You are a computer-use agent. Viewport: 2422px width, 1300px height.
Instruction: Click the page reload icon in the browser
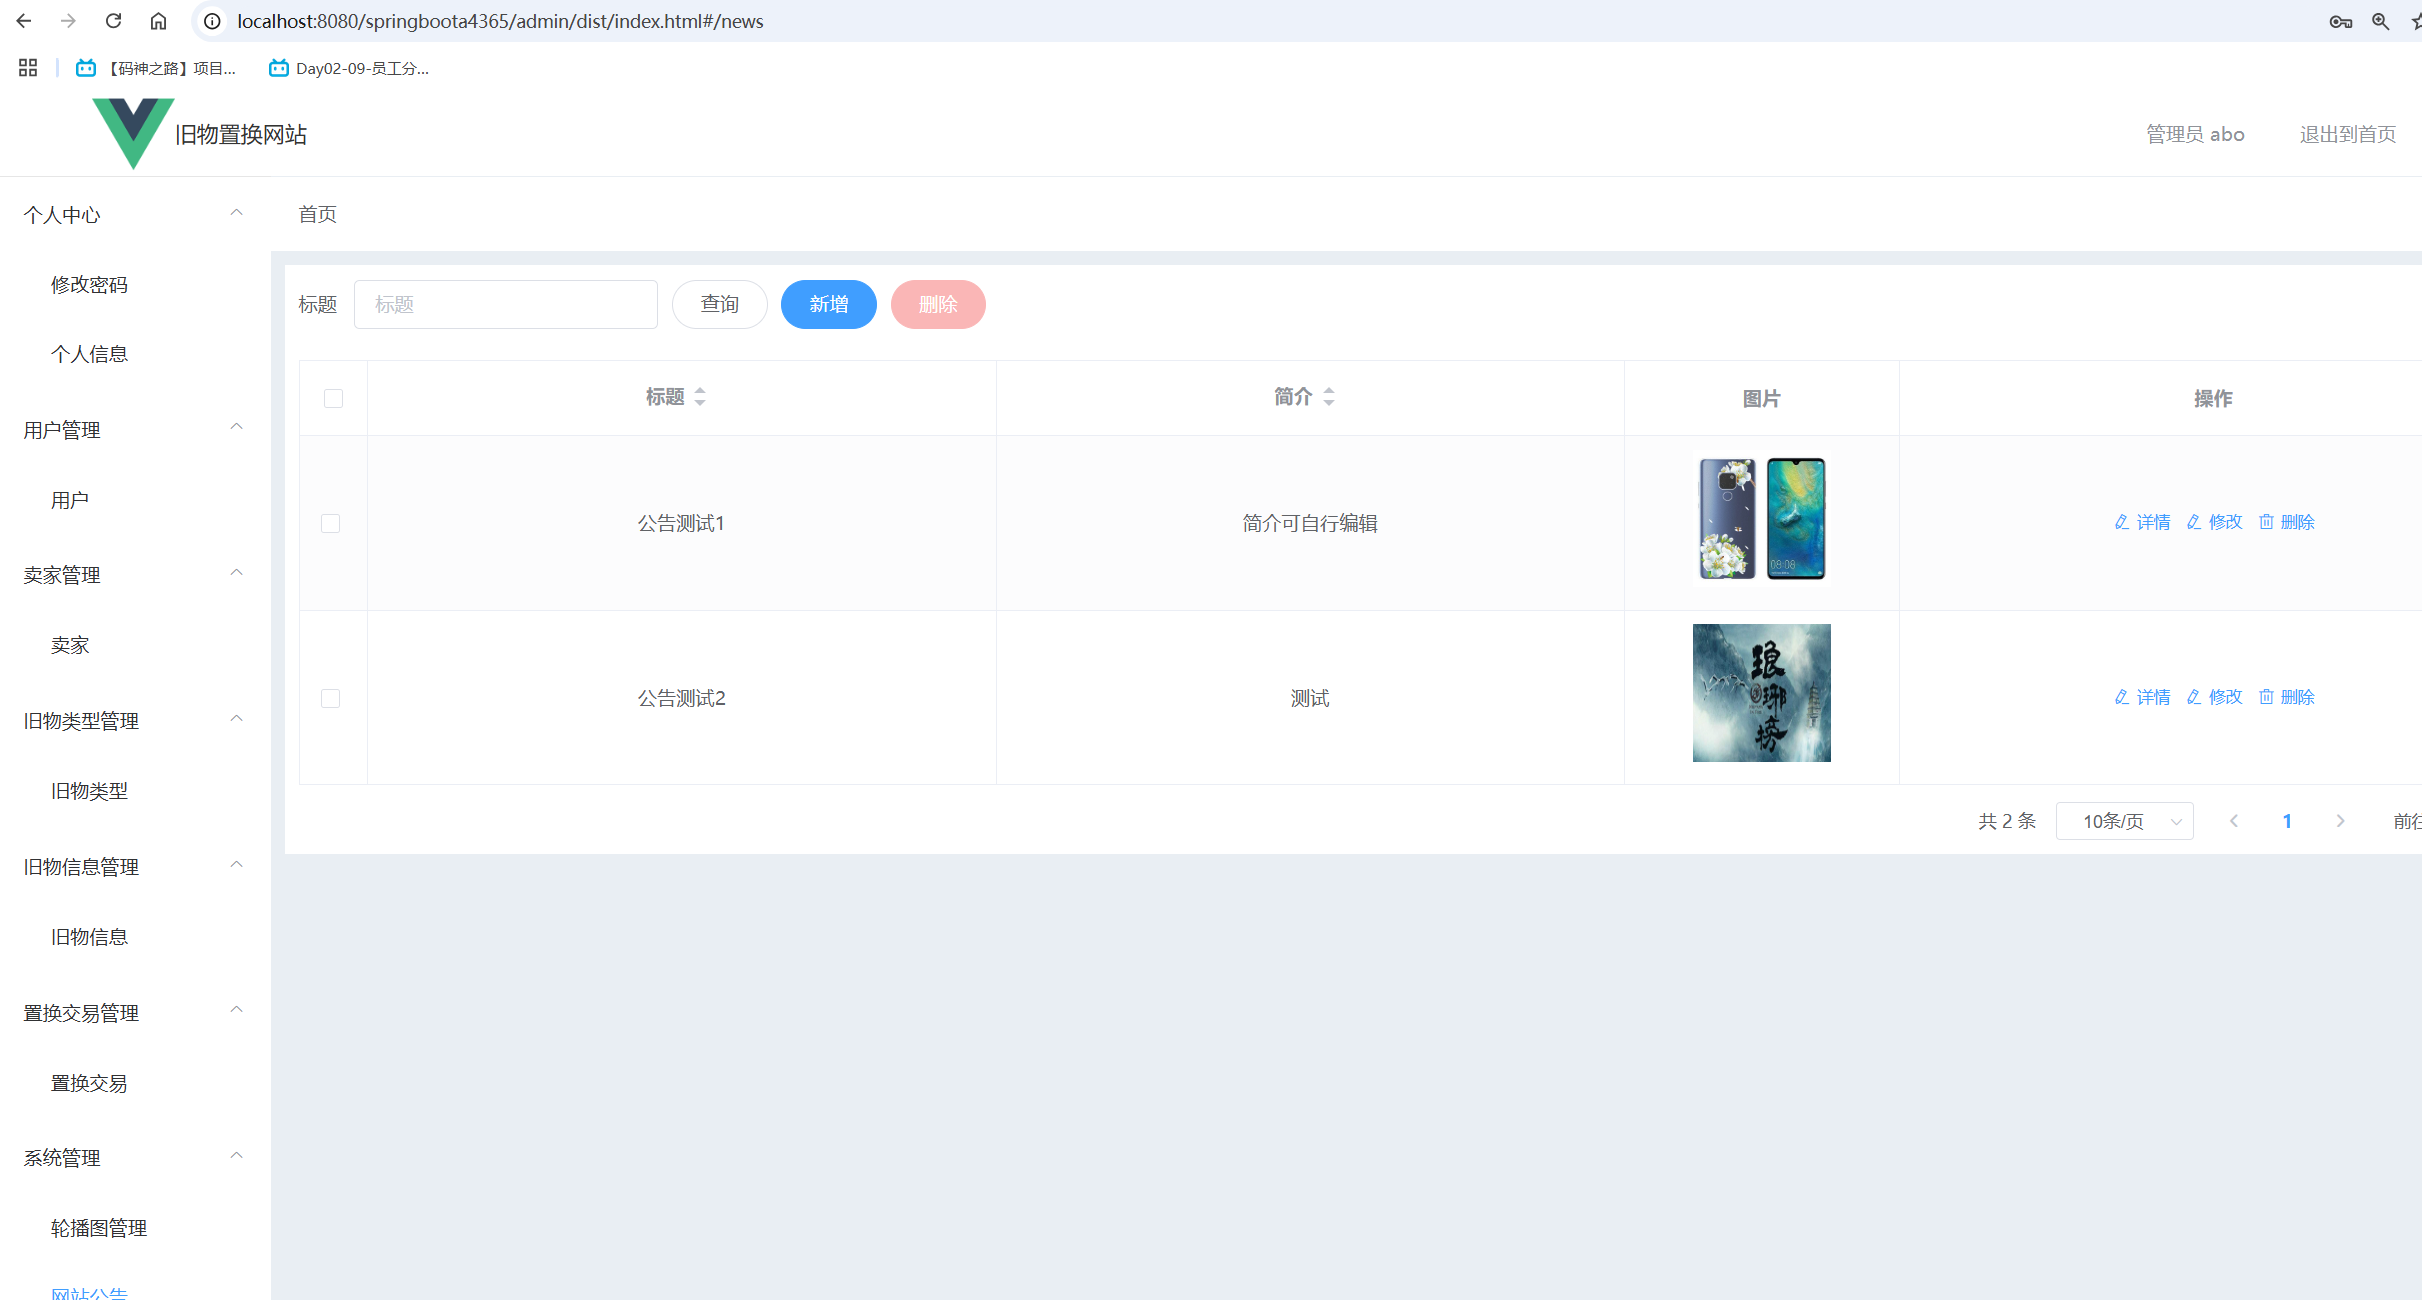[112, 20]
